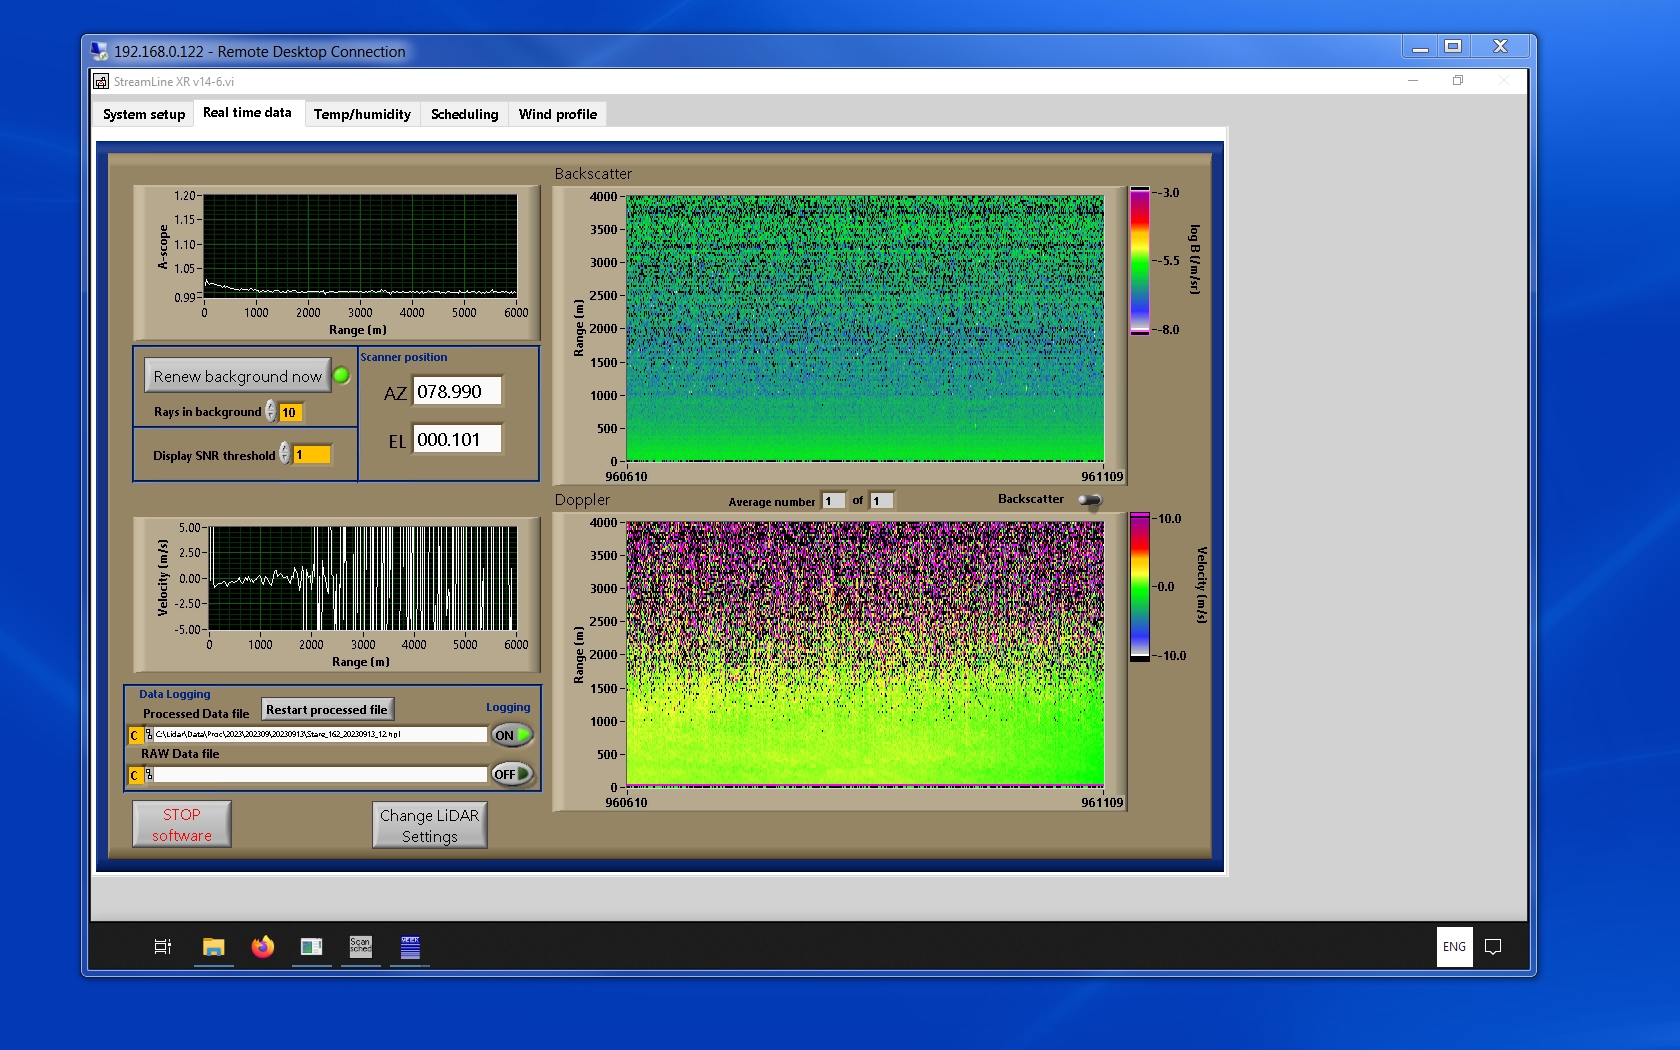Adjust the Display SNR threshold stepper
The image size is (1680, 1050).
(285, 454)
